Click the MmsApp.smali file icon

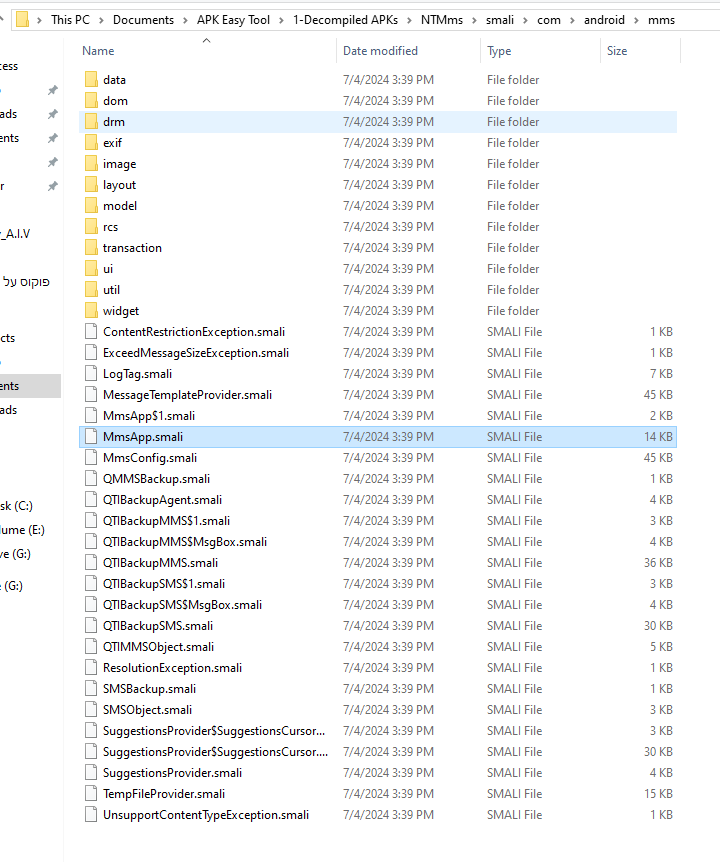(x=91, y=437)
